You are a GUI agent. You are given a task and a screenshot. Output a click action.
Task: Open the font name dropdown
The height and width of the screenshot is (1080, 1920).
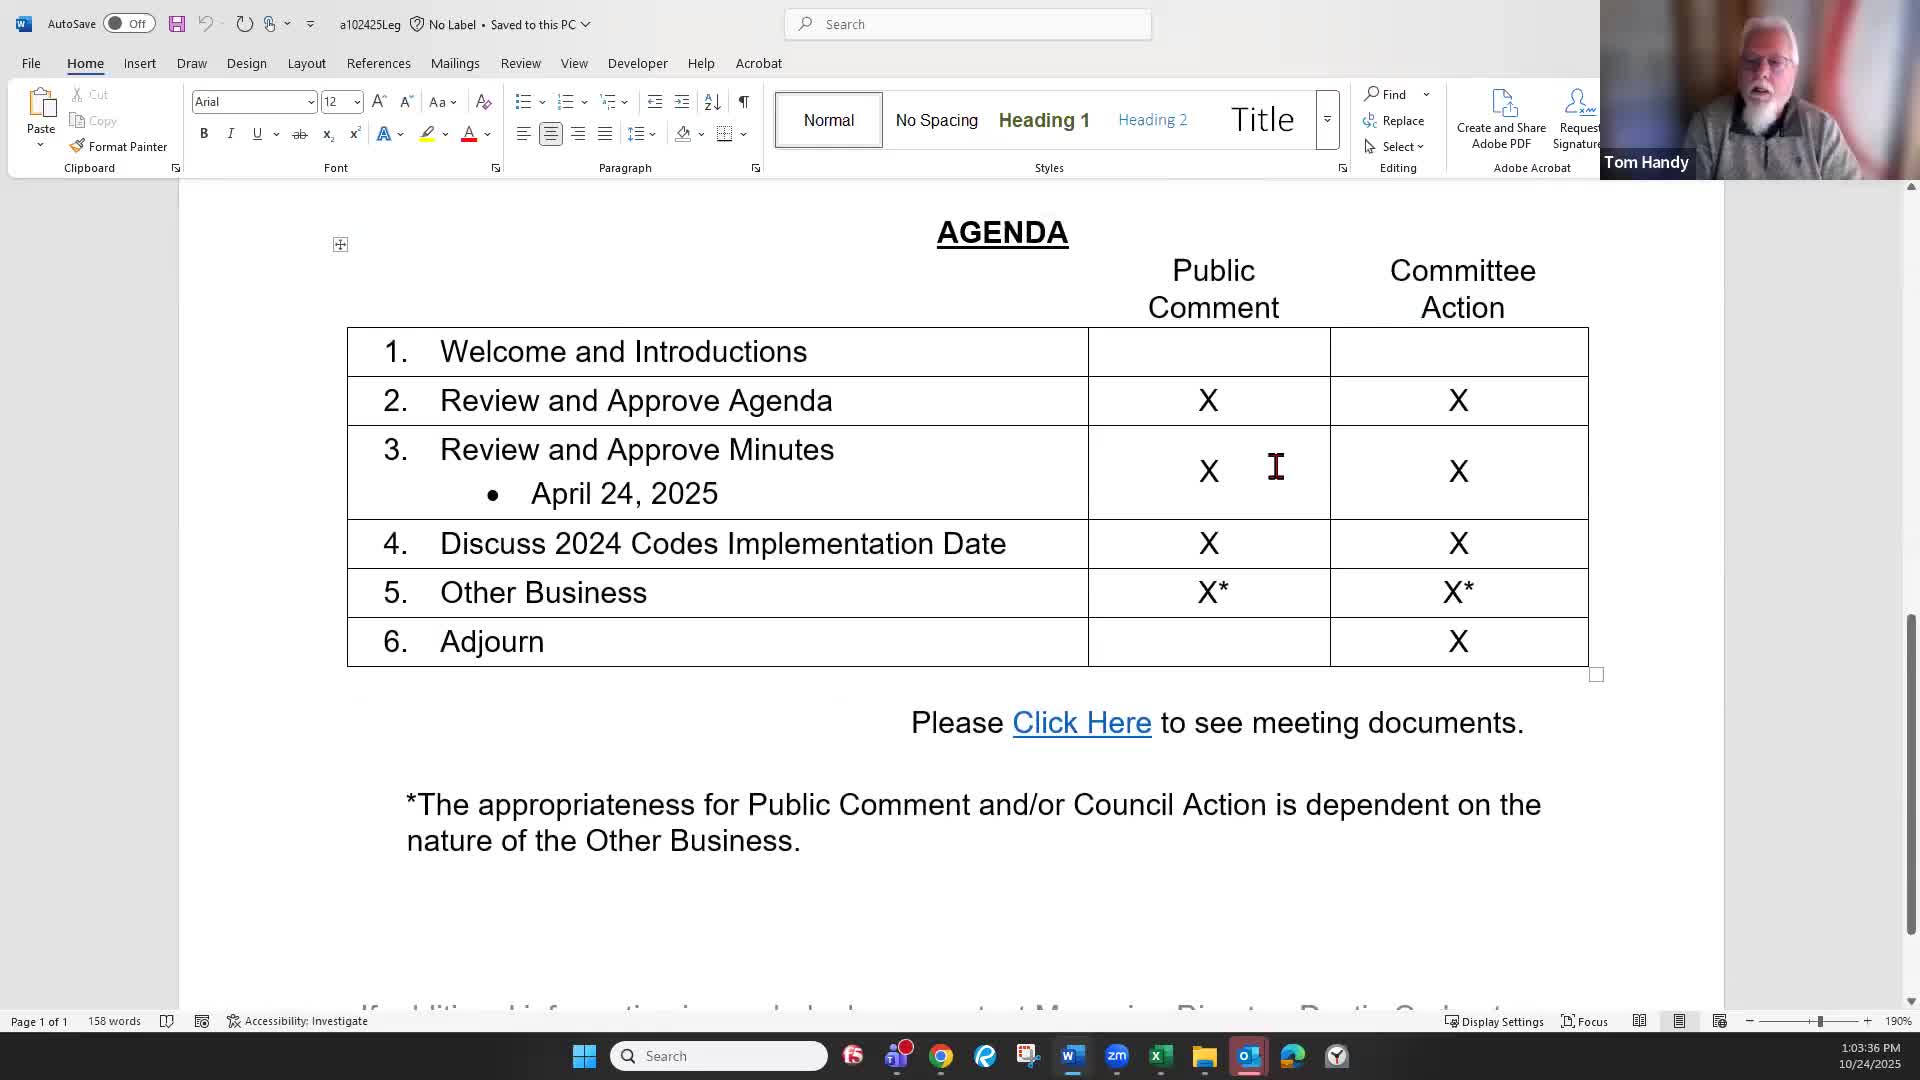click(x=310, y=101)
